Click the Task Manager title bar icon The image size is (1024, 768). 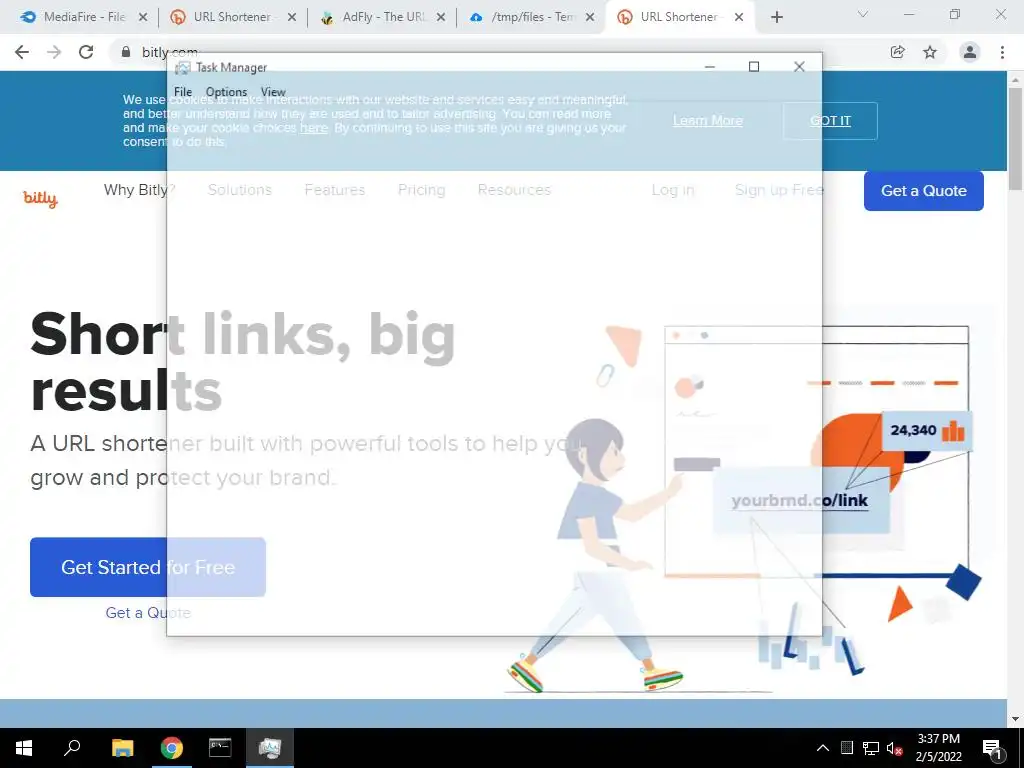182,67
